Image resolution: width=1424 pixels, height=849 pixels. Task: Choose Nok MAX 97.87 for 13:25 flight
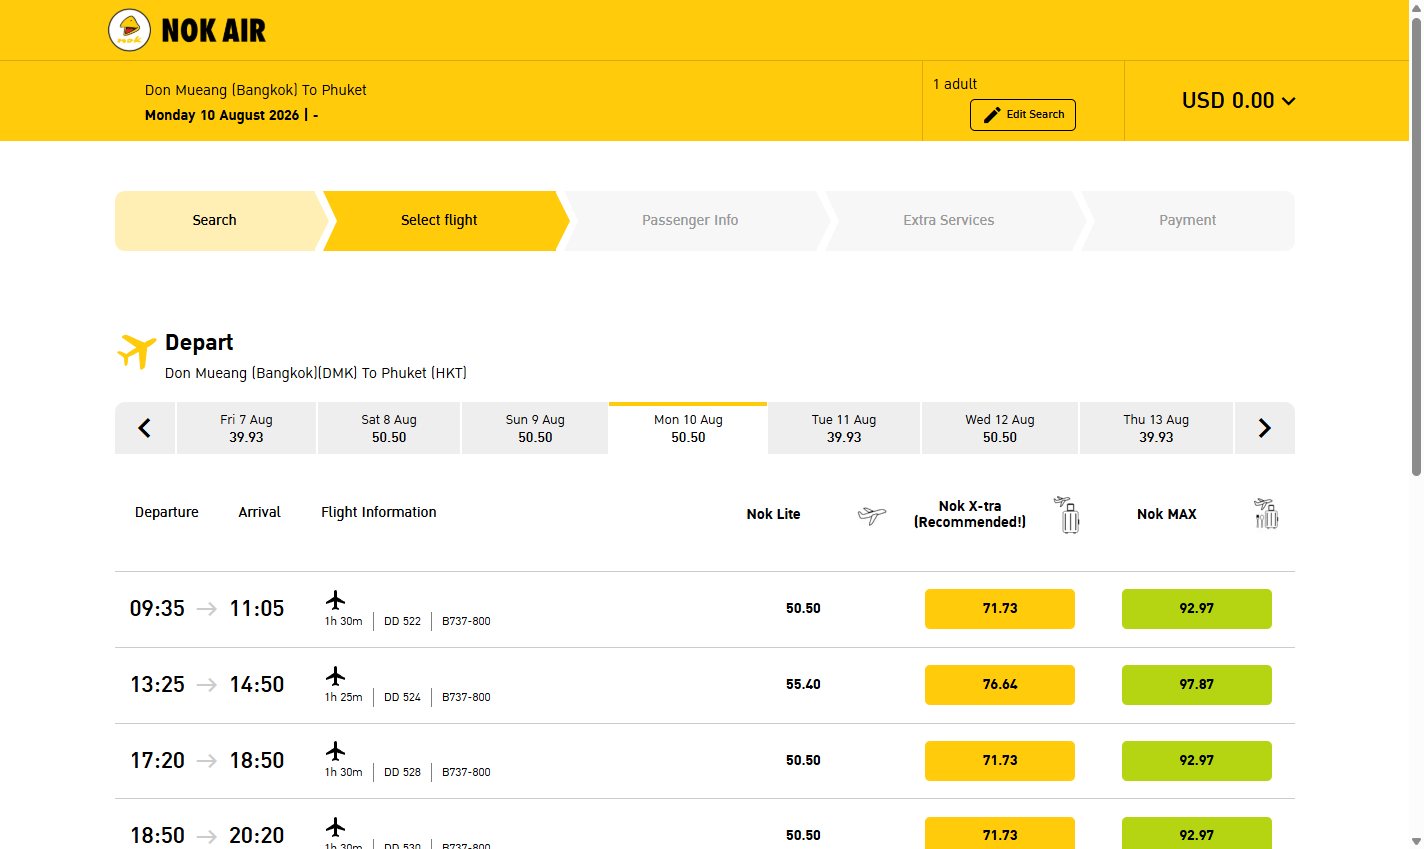coord(1197,685)
